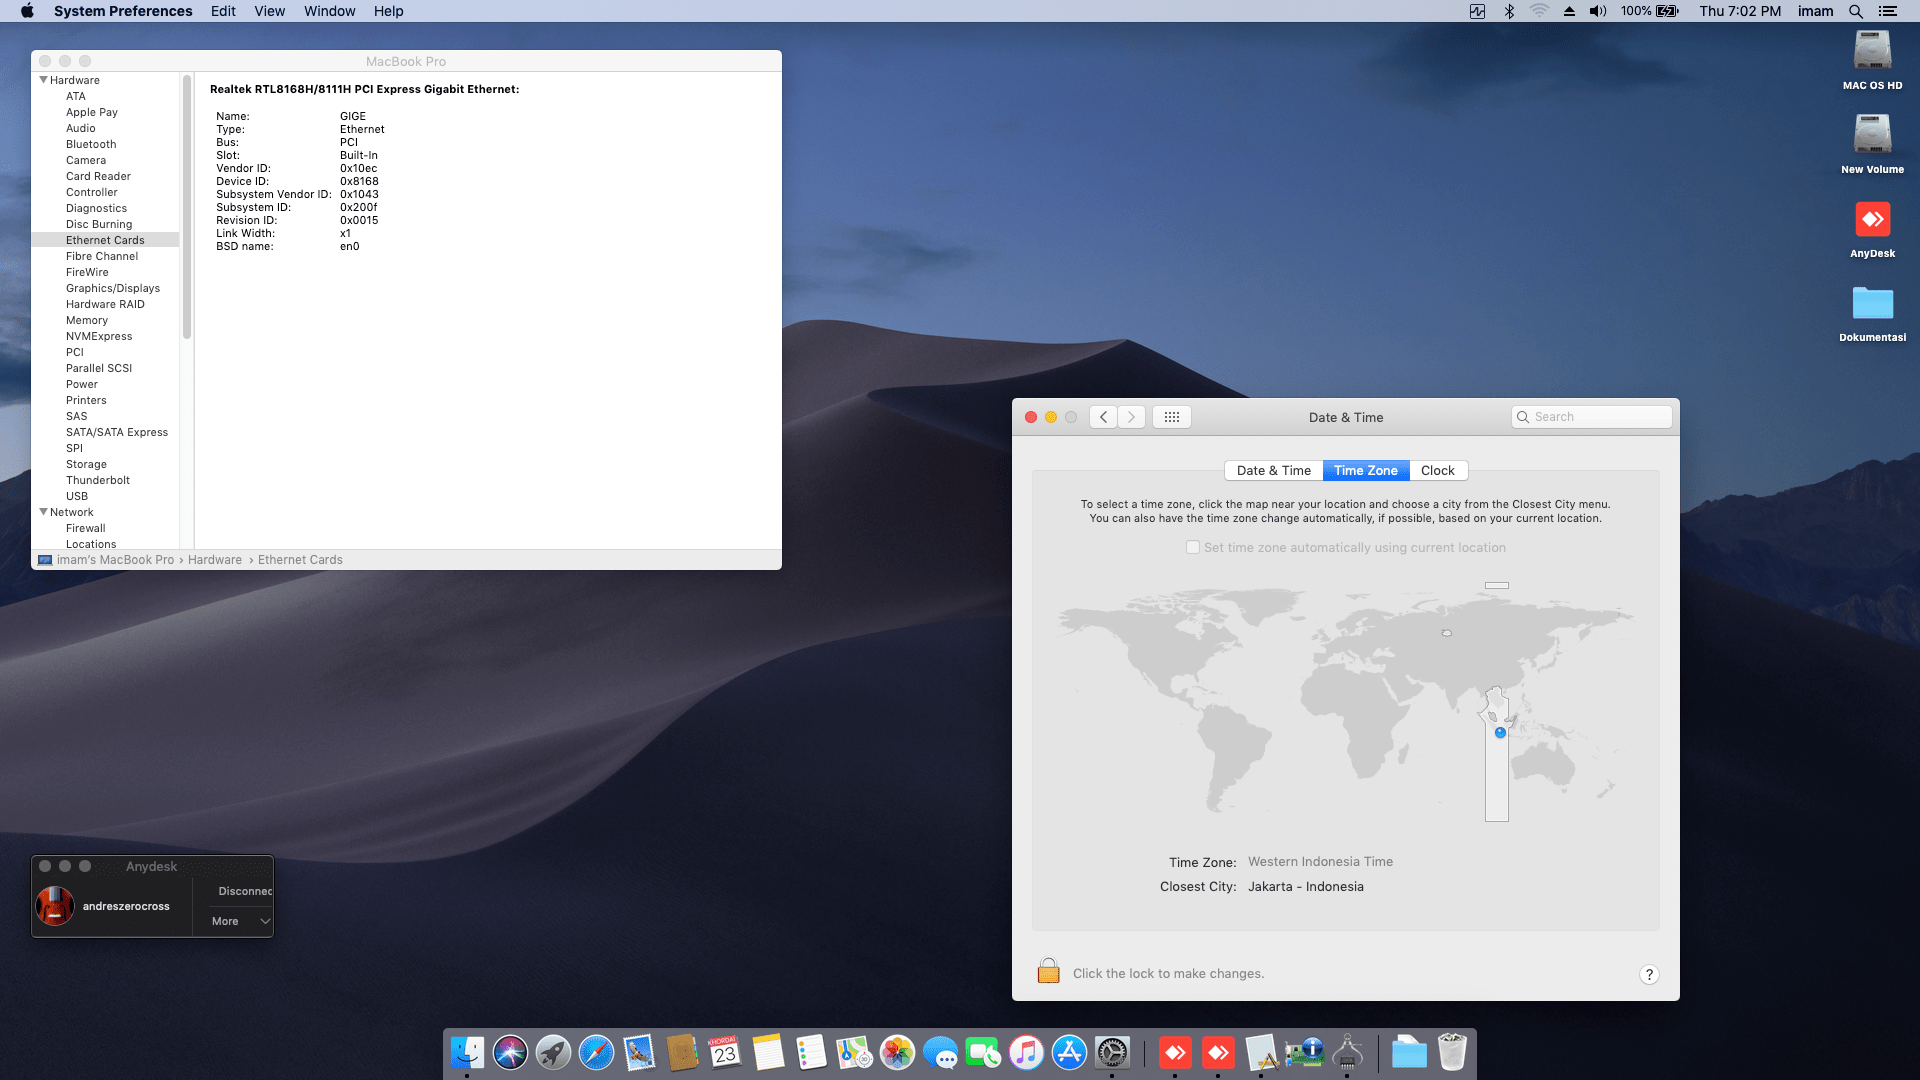Viewport: 1920px width, 1080px height.
Task: Select Bluetooth in Hardware list
Action: [91, 144]
